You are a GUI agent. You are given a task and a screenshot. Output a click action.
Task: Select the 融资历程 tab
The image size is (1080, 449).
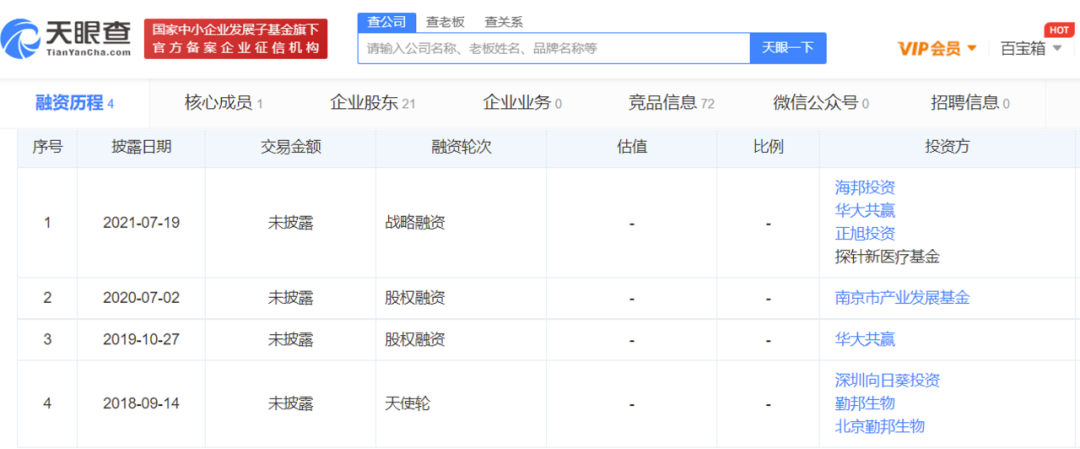tap(74, 103)
